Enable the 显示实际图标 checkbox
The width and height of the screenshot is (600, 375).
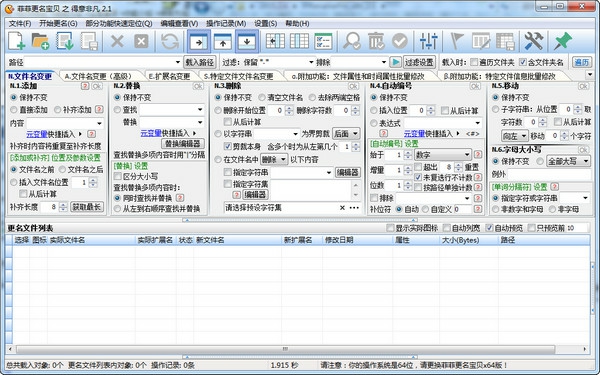[390, 228]
